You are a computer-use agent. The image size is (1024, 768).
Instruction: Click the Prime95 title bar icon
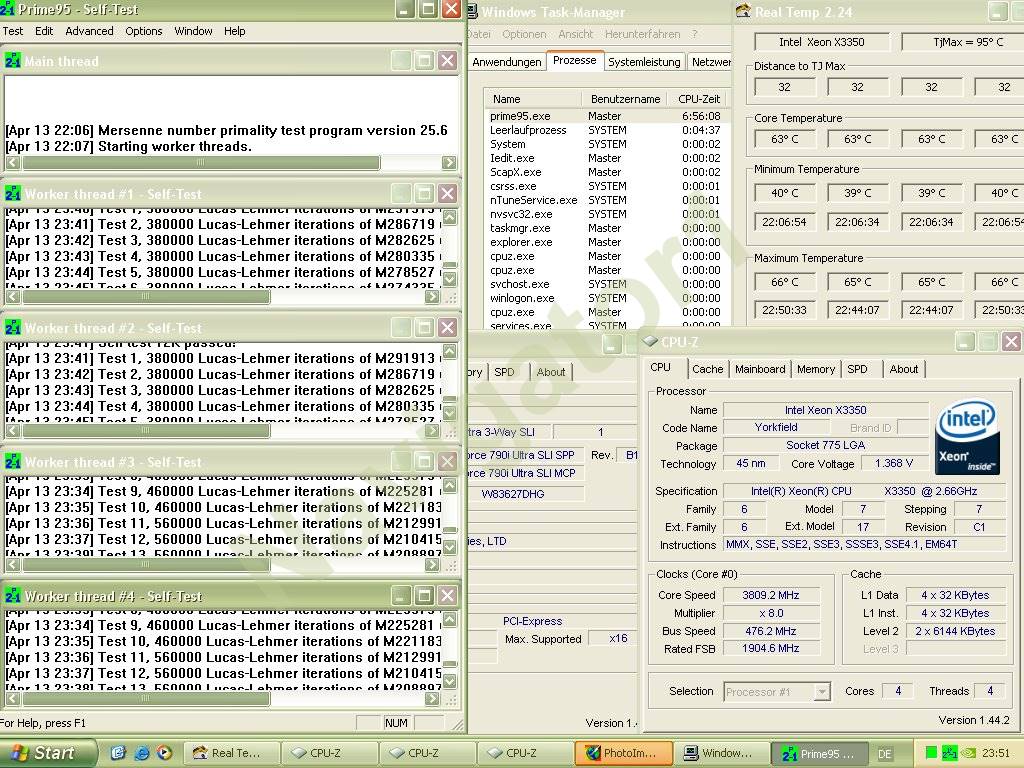point(7,9)
